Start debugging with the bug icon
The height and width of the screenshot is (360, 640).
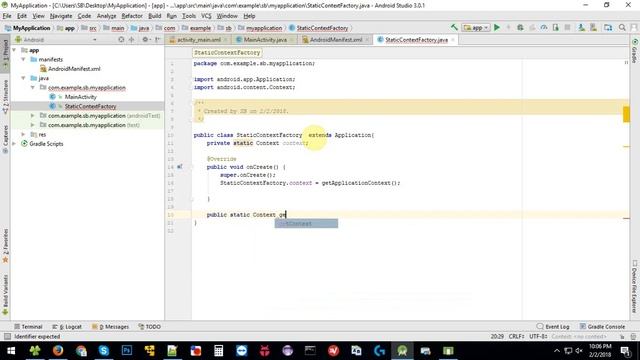520,27
